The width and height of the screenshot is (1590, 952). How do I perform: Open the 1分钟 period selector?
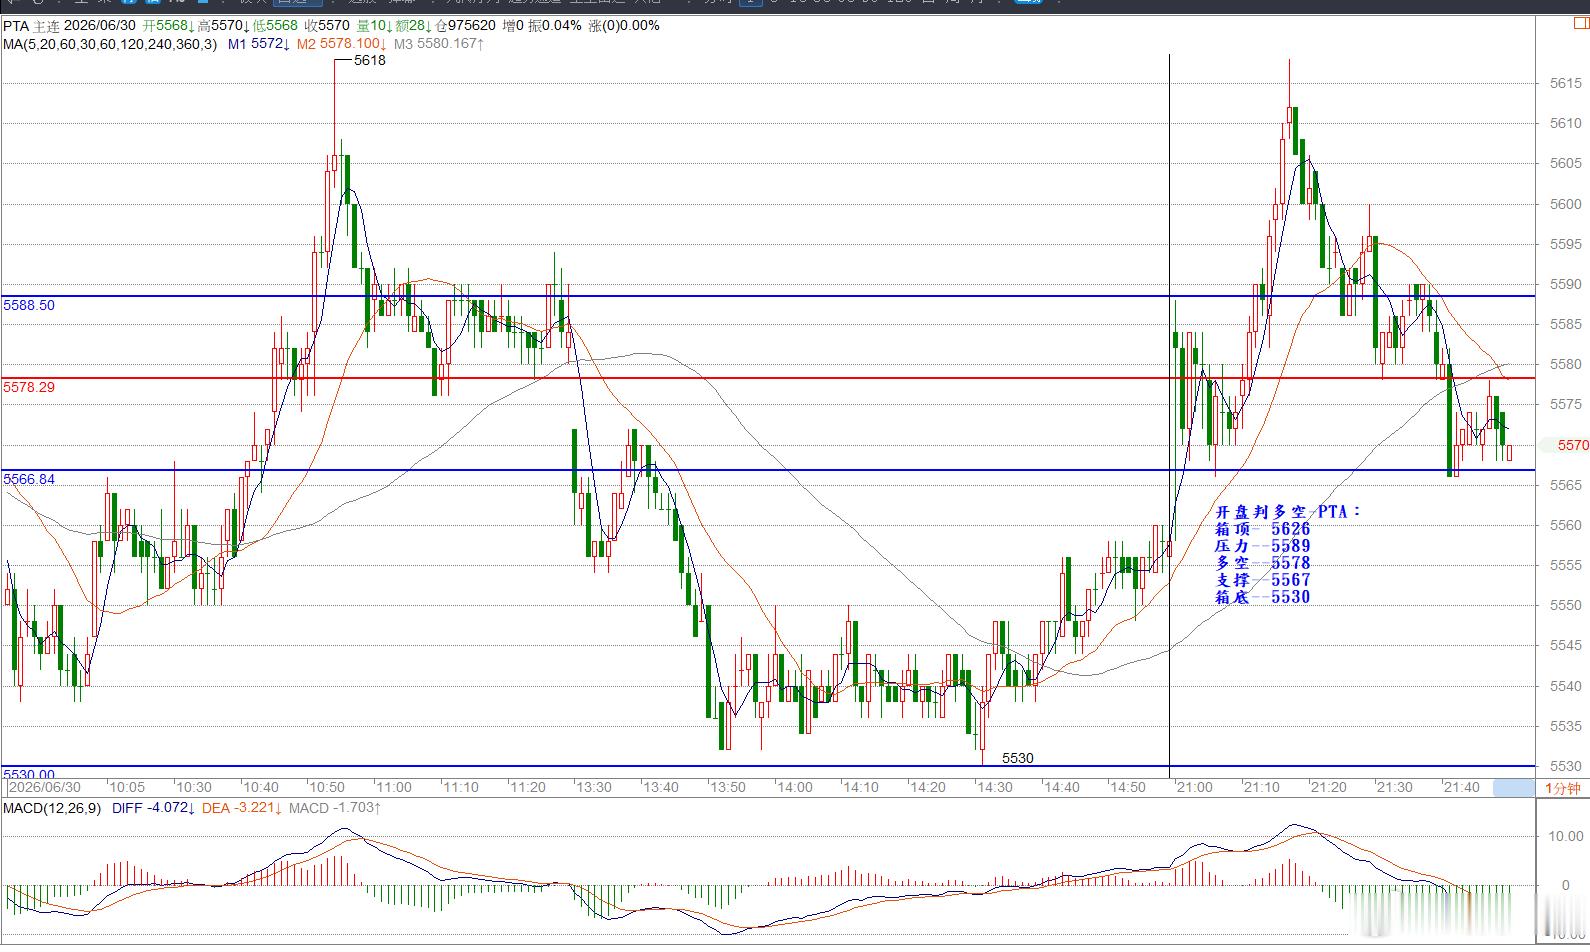[1562, 788]
